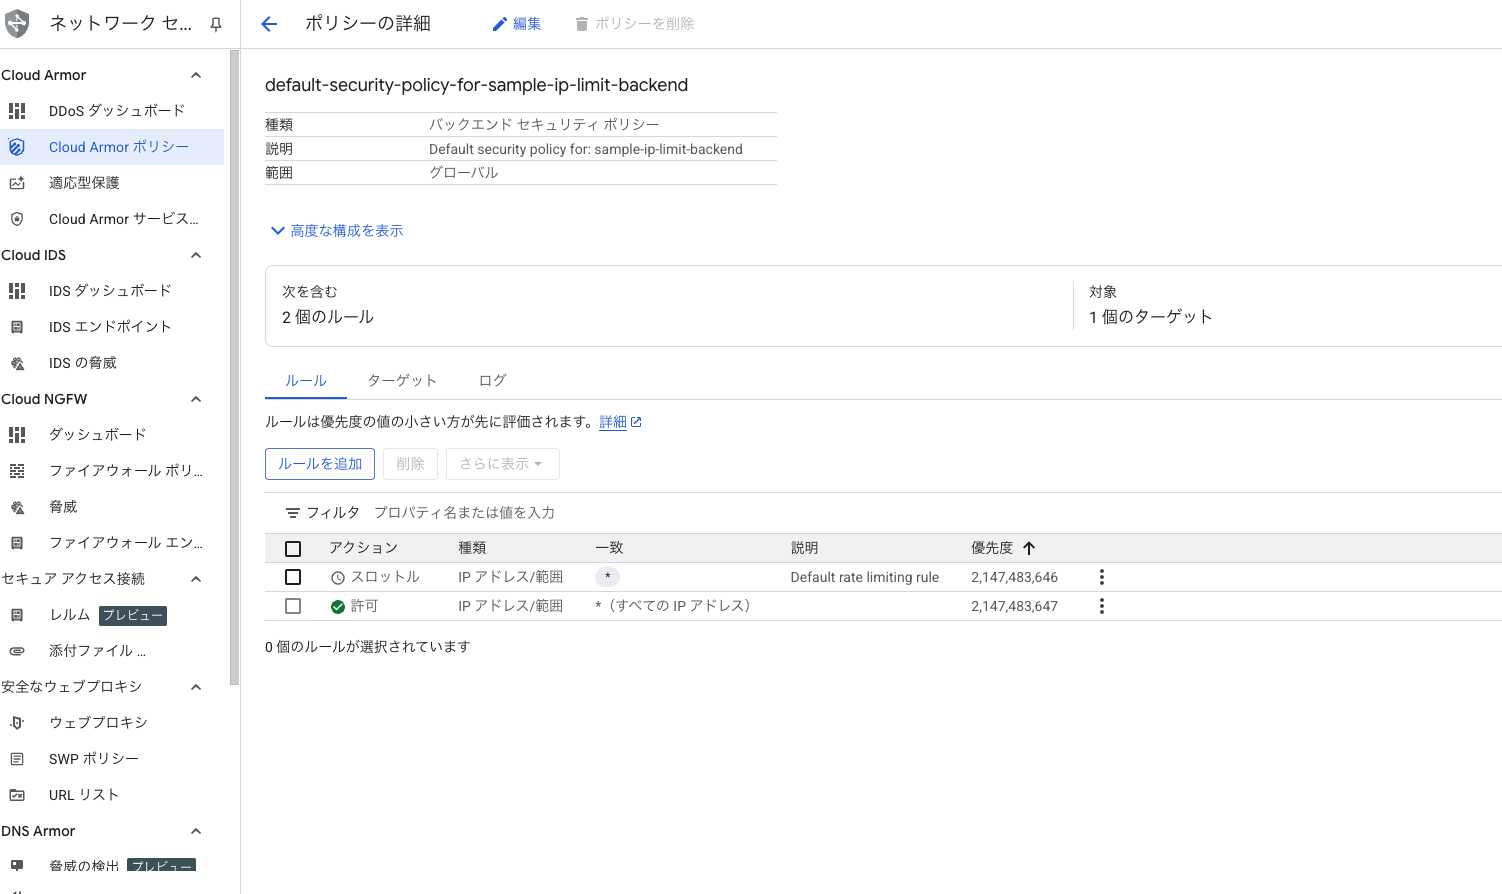The image size is (1502, 894).
Task: Click the external link icon after 詳細
Action: click(x=636, y=422)
